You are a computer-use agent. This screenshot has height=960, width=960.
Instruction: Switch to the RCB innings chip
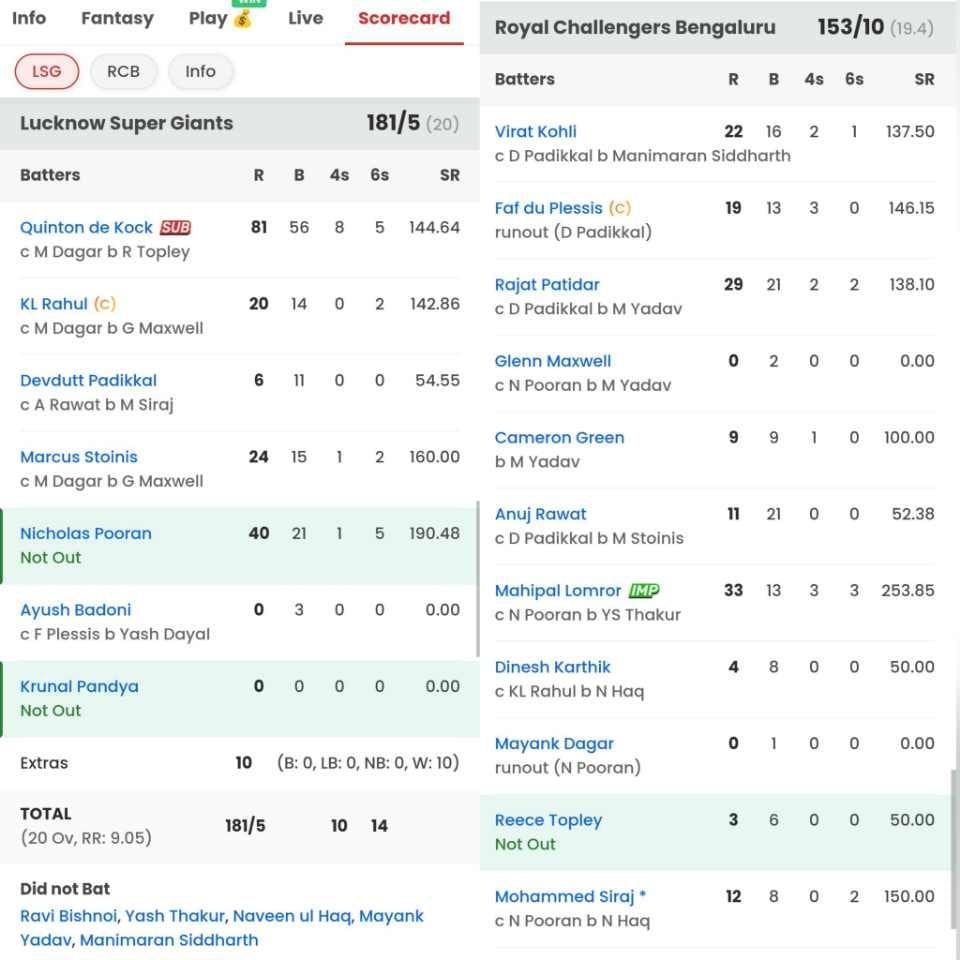point(123,71)
